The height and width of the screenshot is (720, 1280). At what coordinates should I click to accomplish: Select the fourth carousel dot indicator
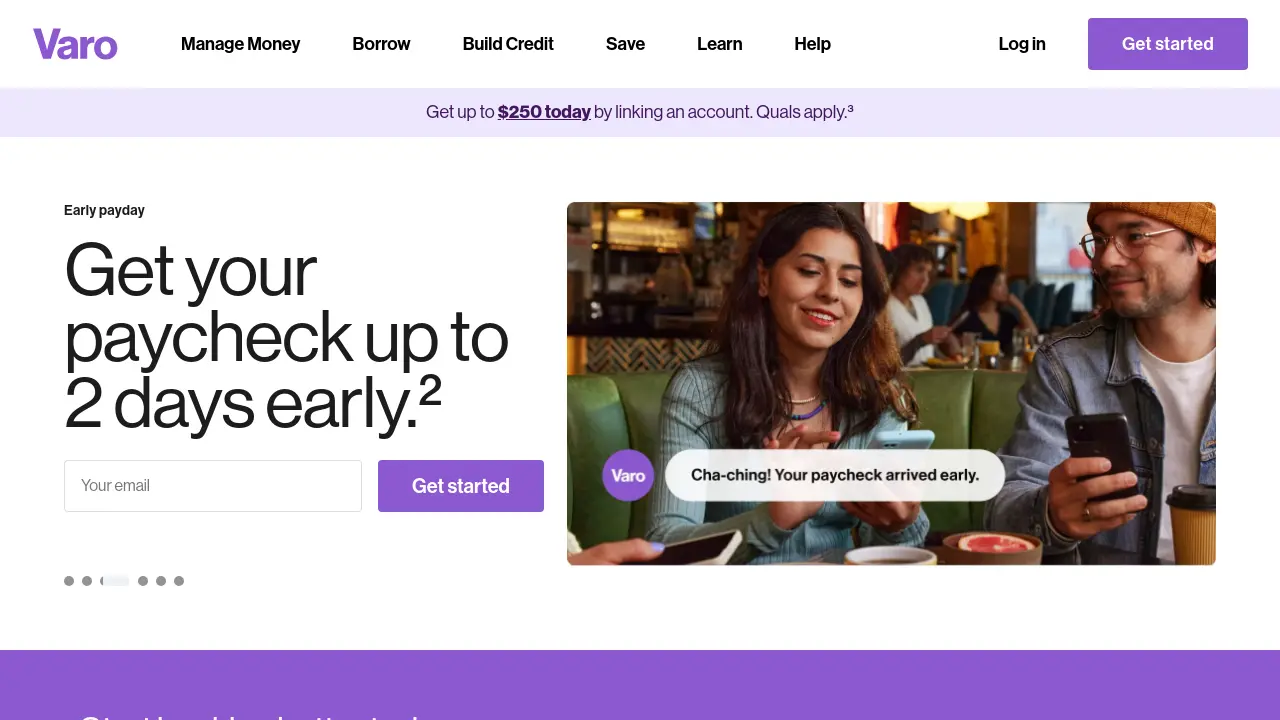[143, 581]
